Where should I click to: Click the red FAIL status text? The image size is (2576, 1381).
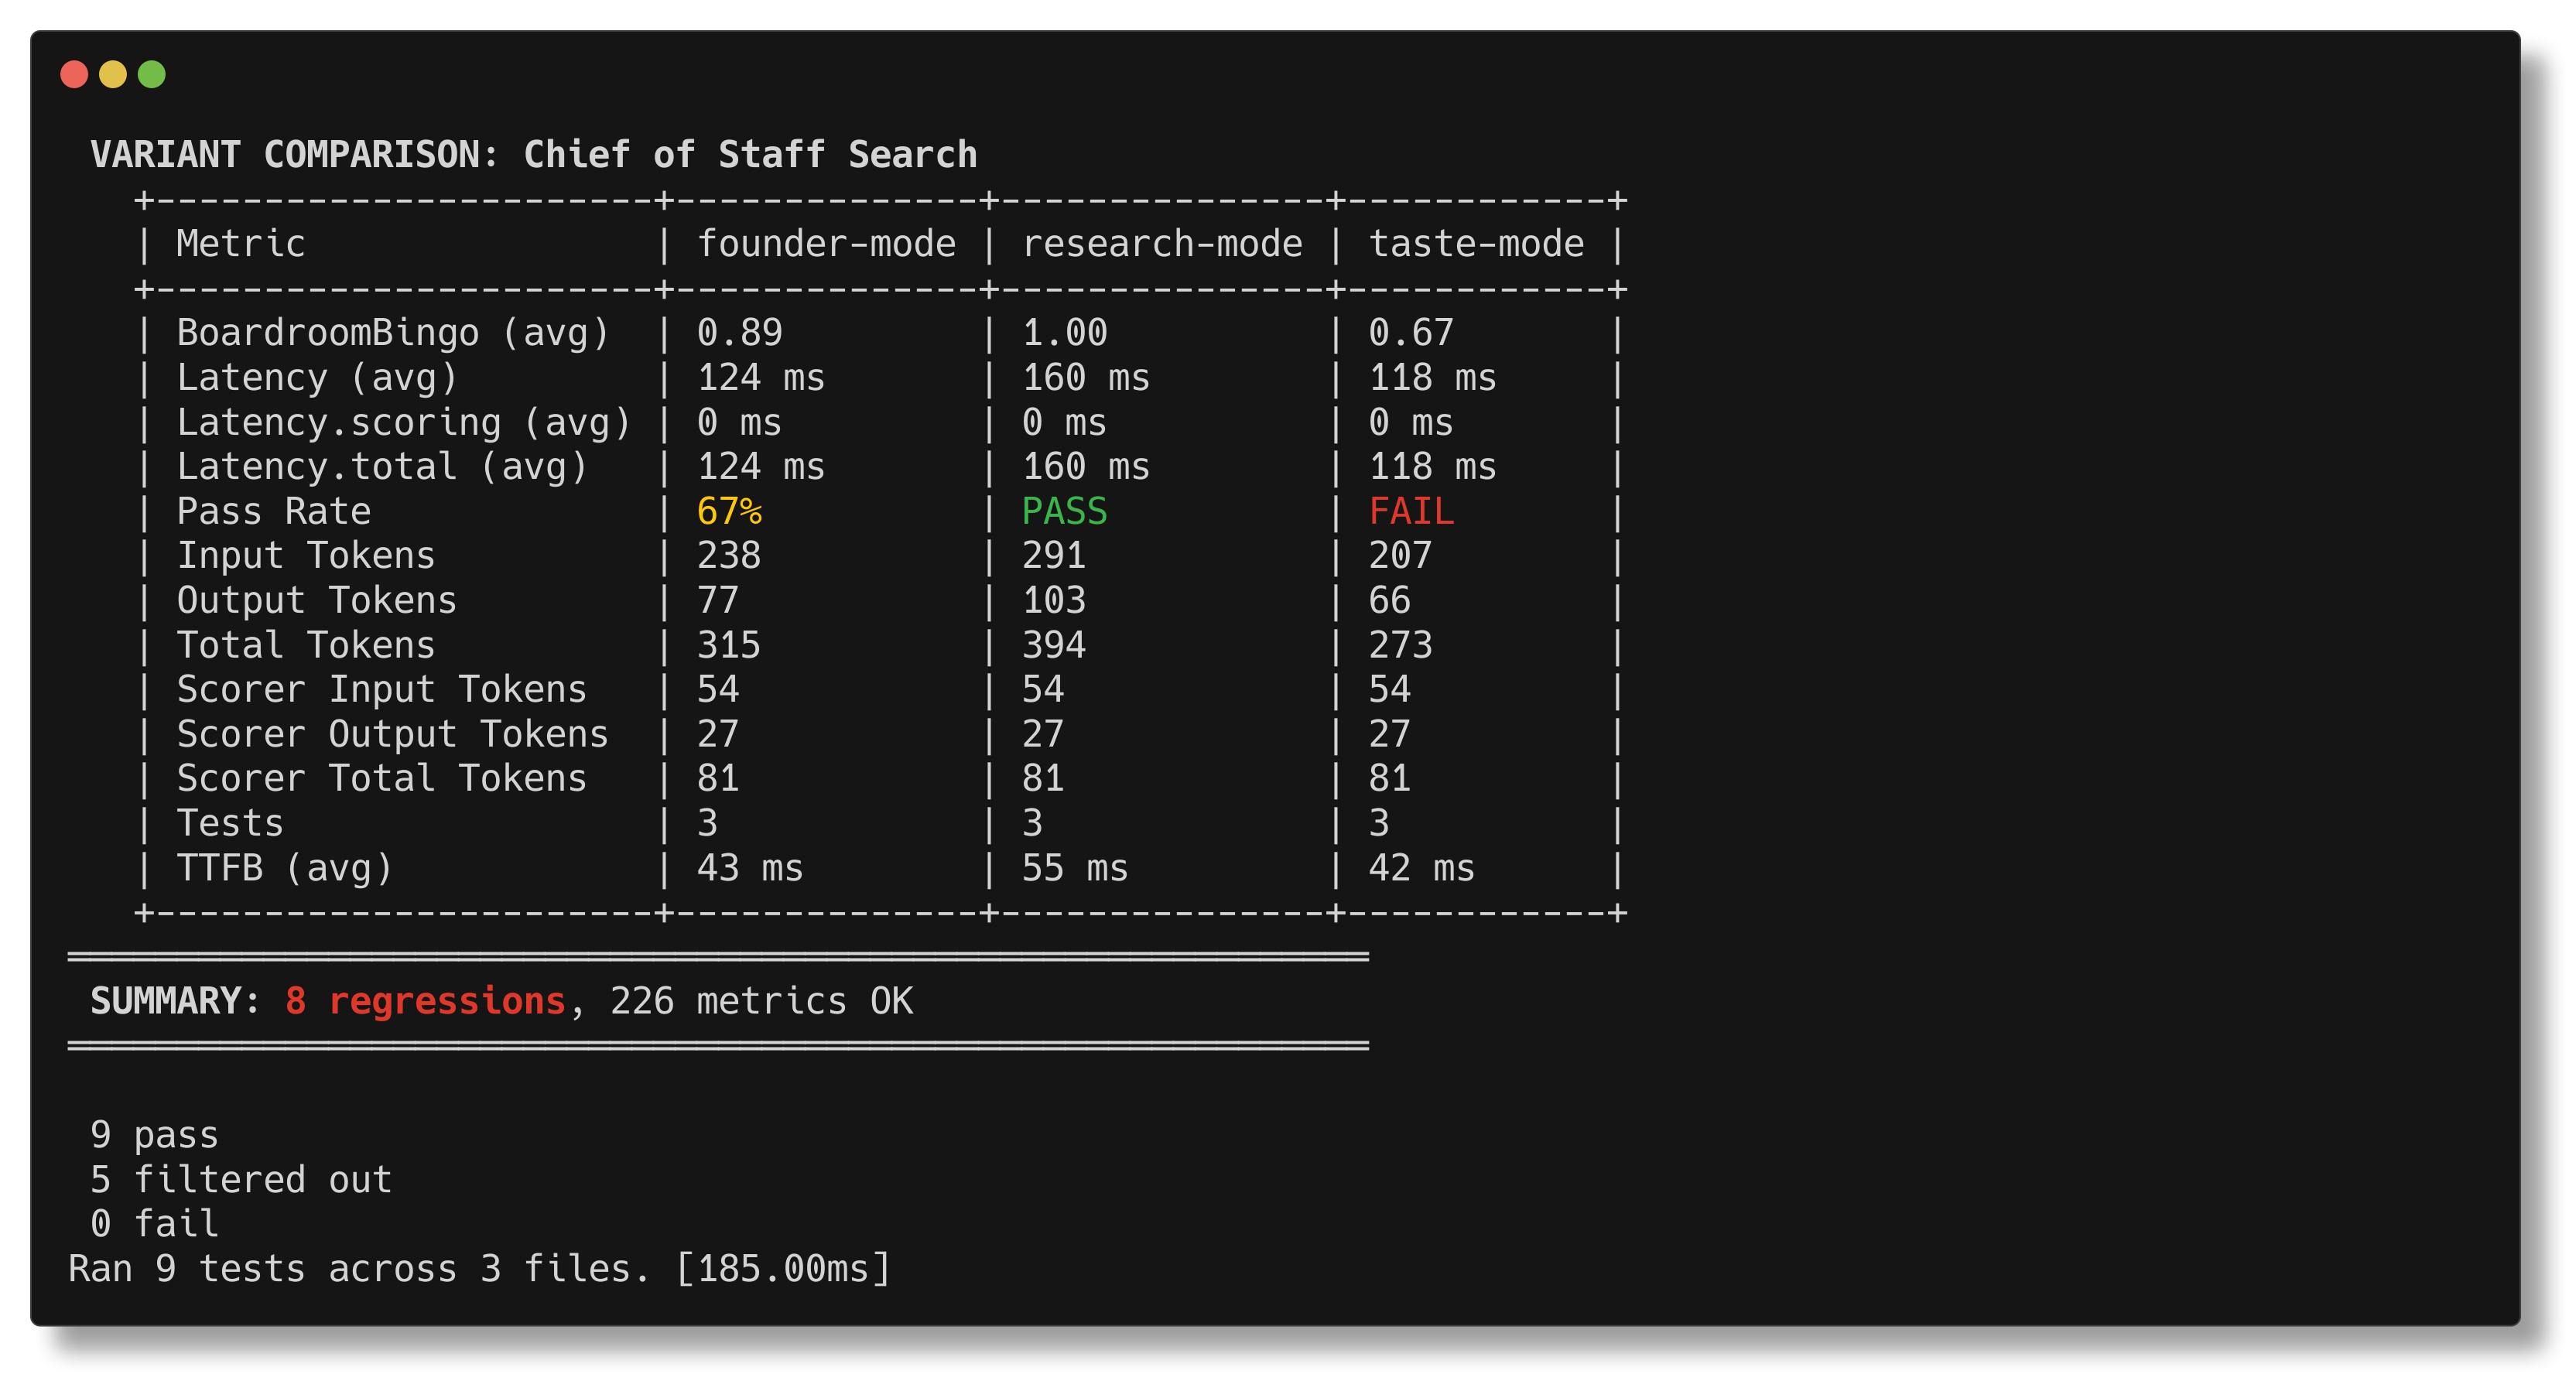pyautogui.click(x=1411, y=511)
